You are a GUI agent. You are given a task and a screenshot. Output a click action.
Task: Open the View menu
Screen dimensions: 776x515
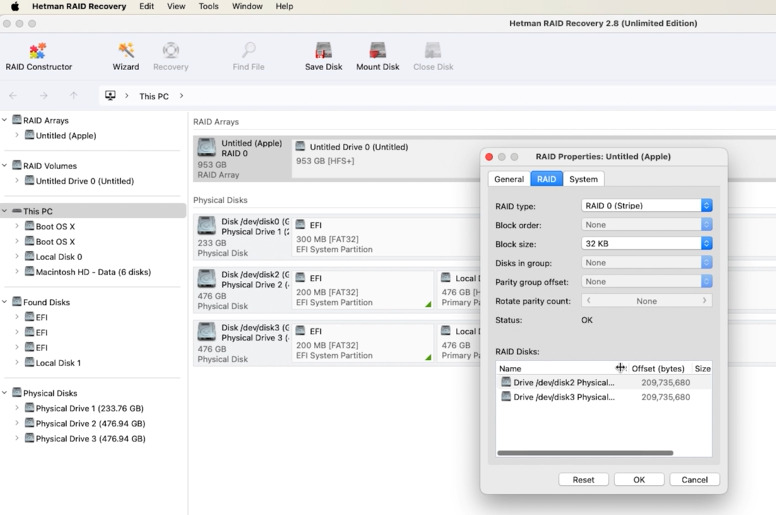(176, 6)
